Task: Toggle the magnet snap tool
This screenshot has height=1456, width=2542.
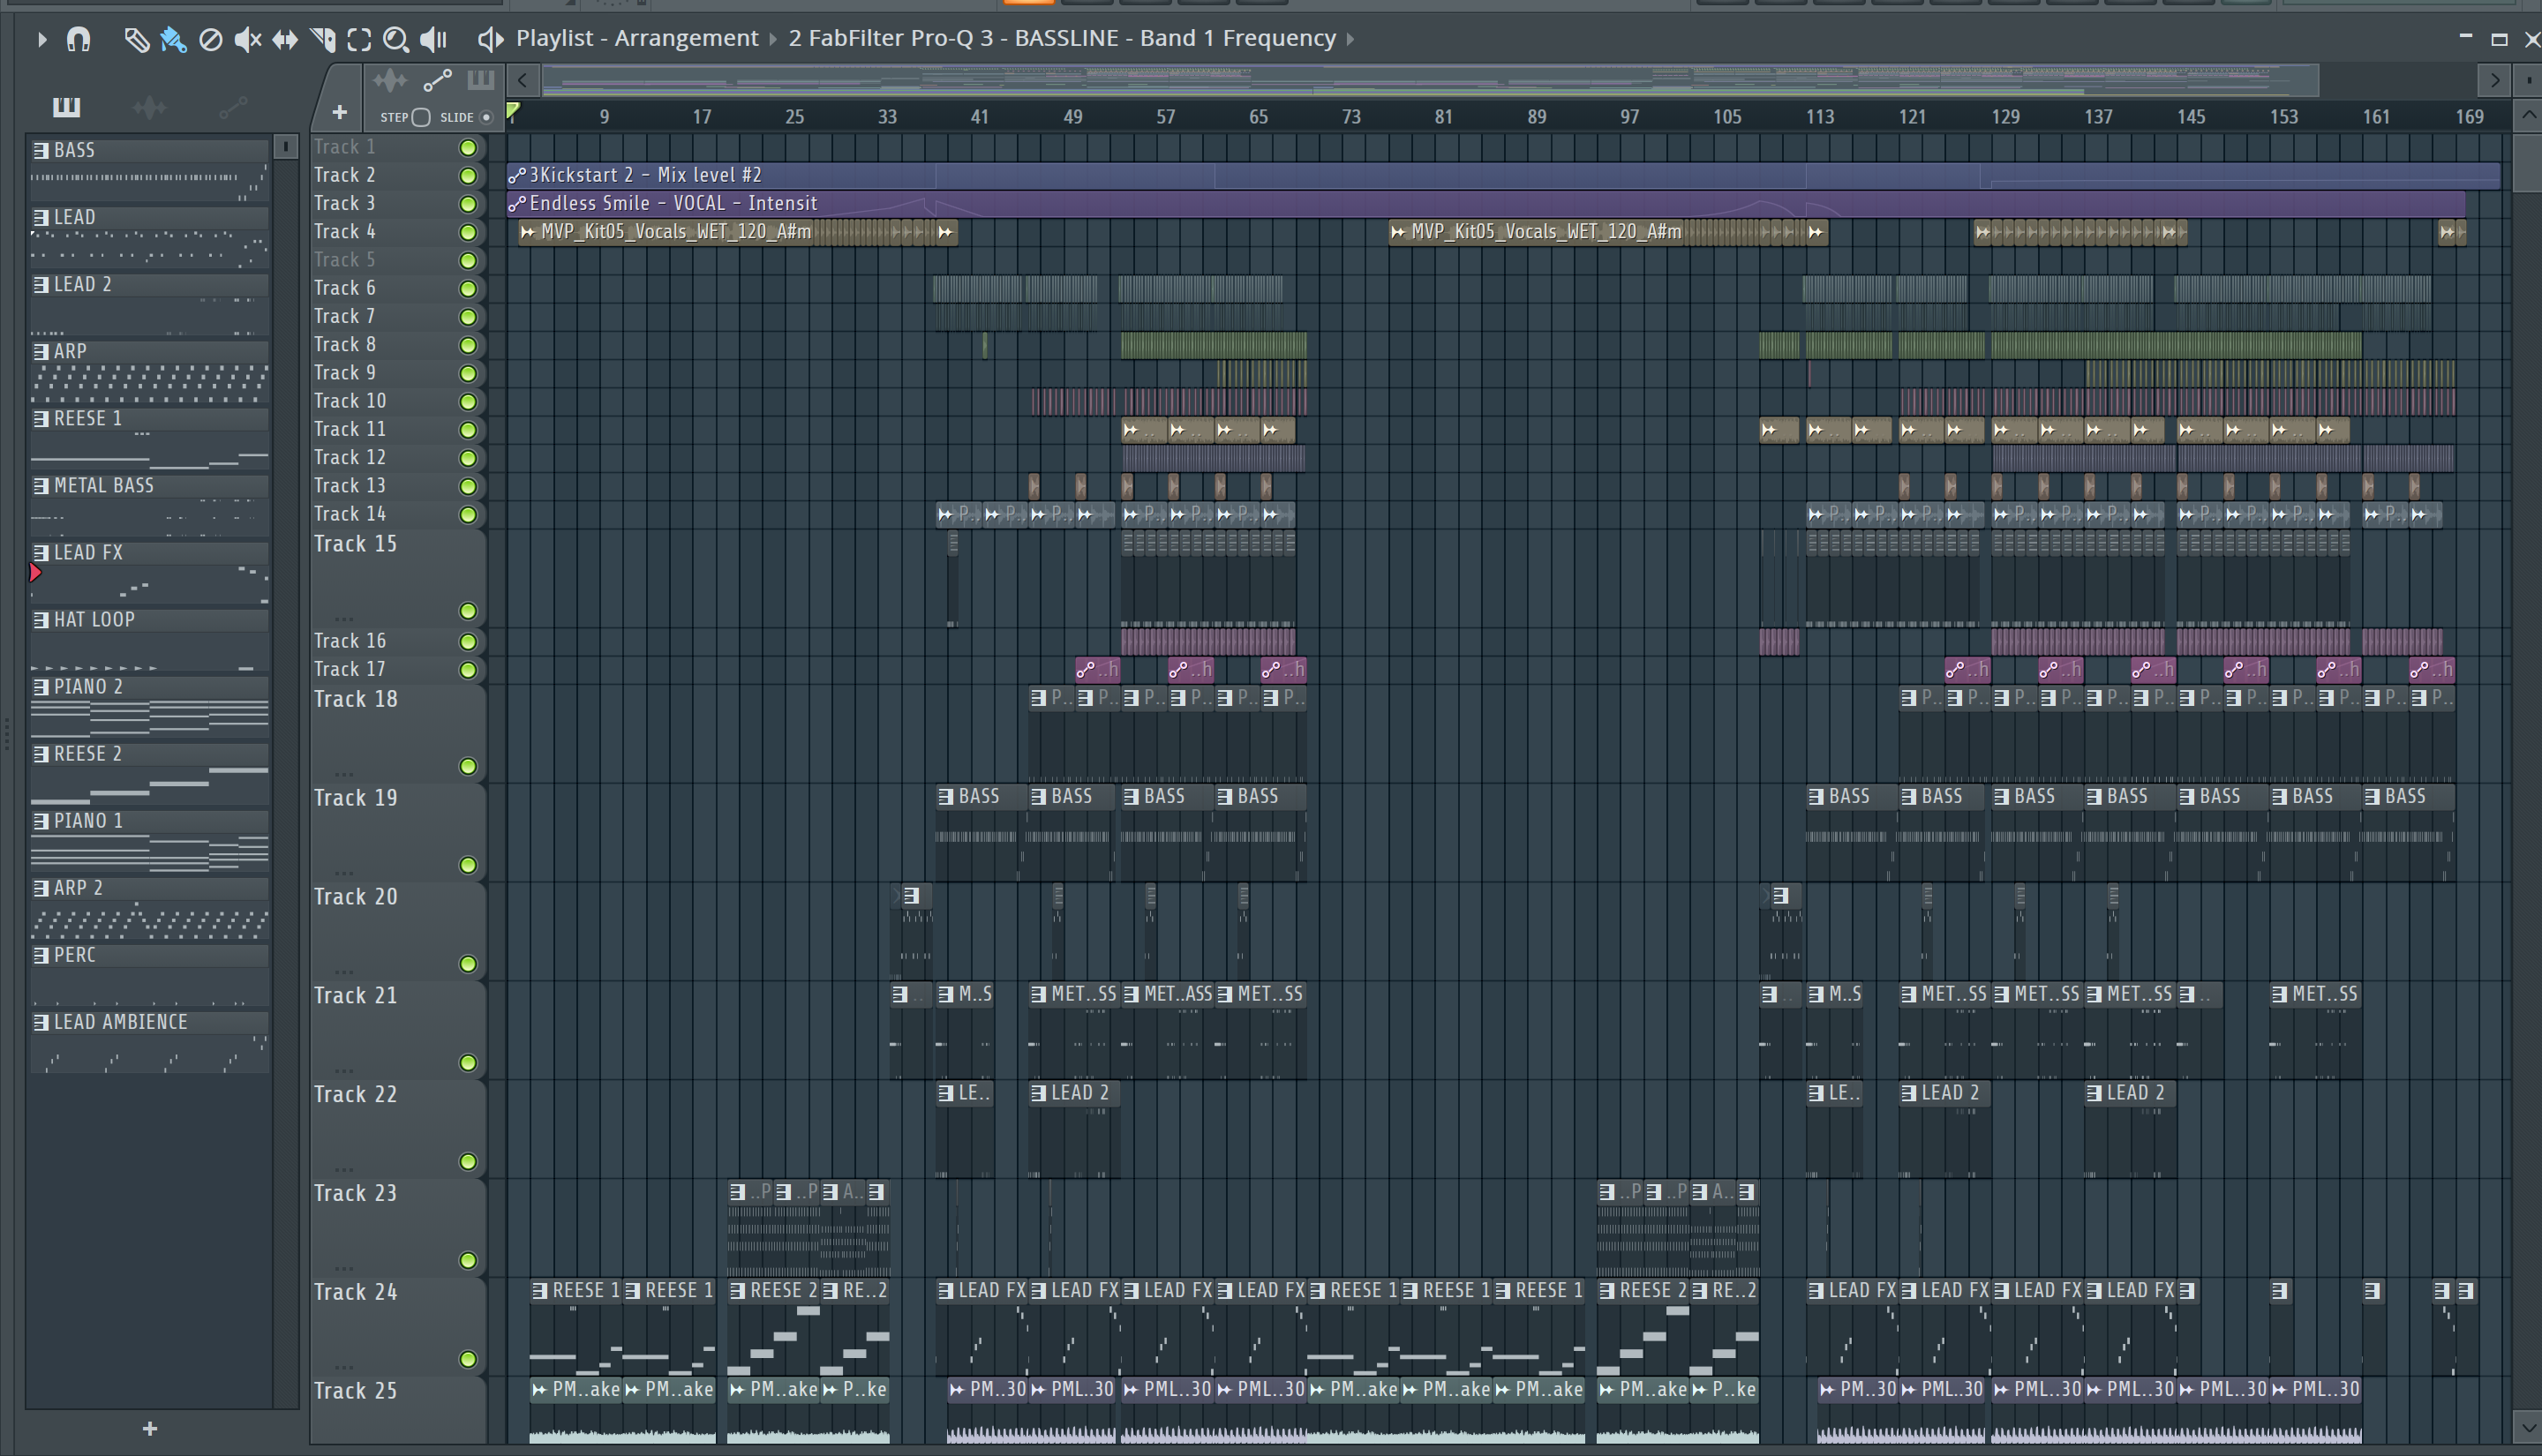Action: (x=78, y=39)
